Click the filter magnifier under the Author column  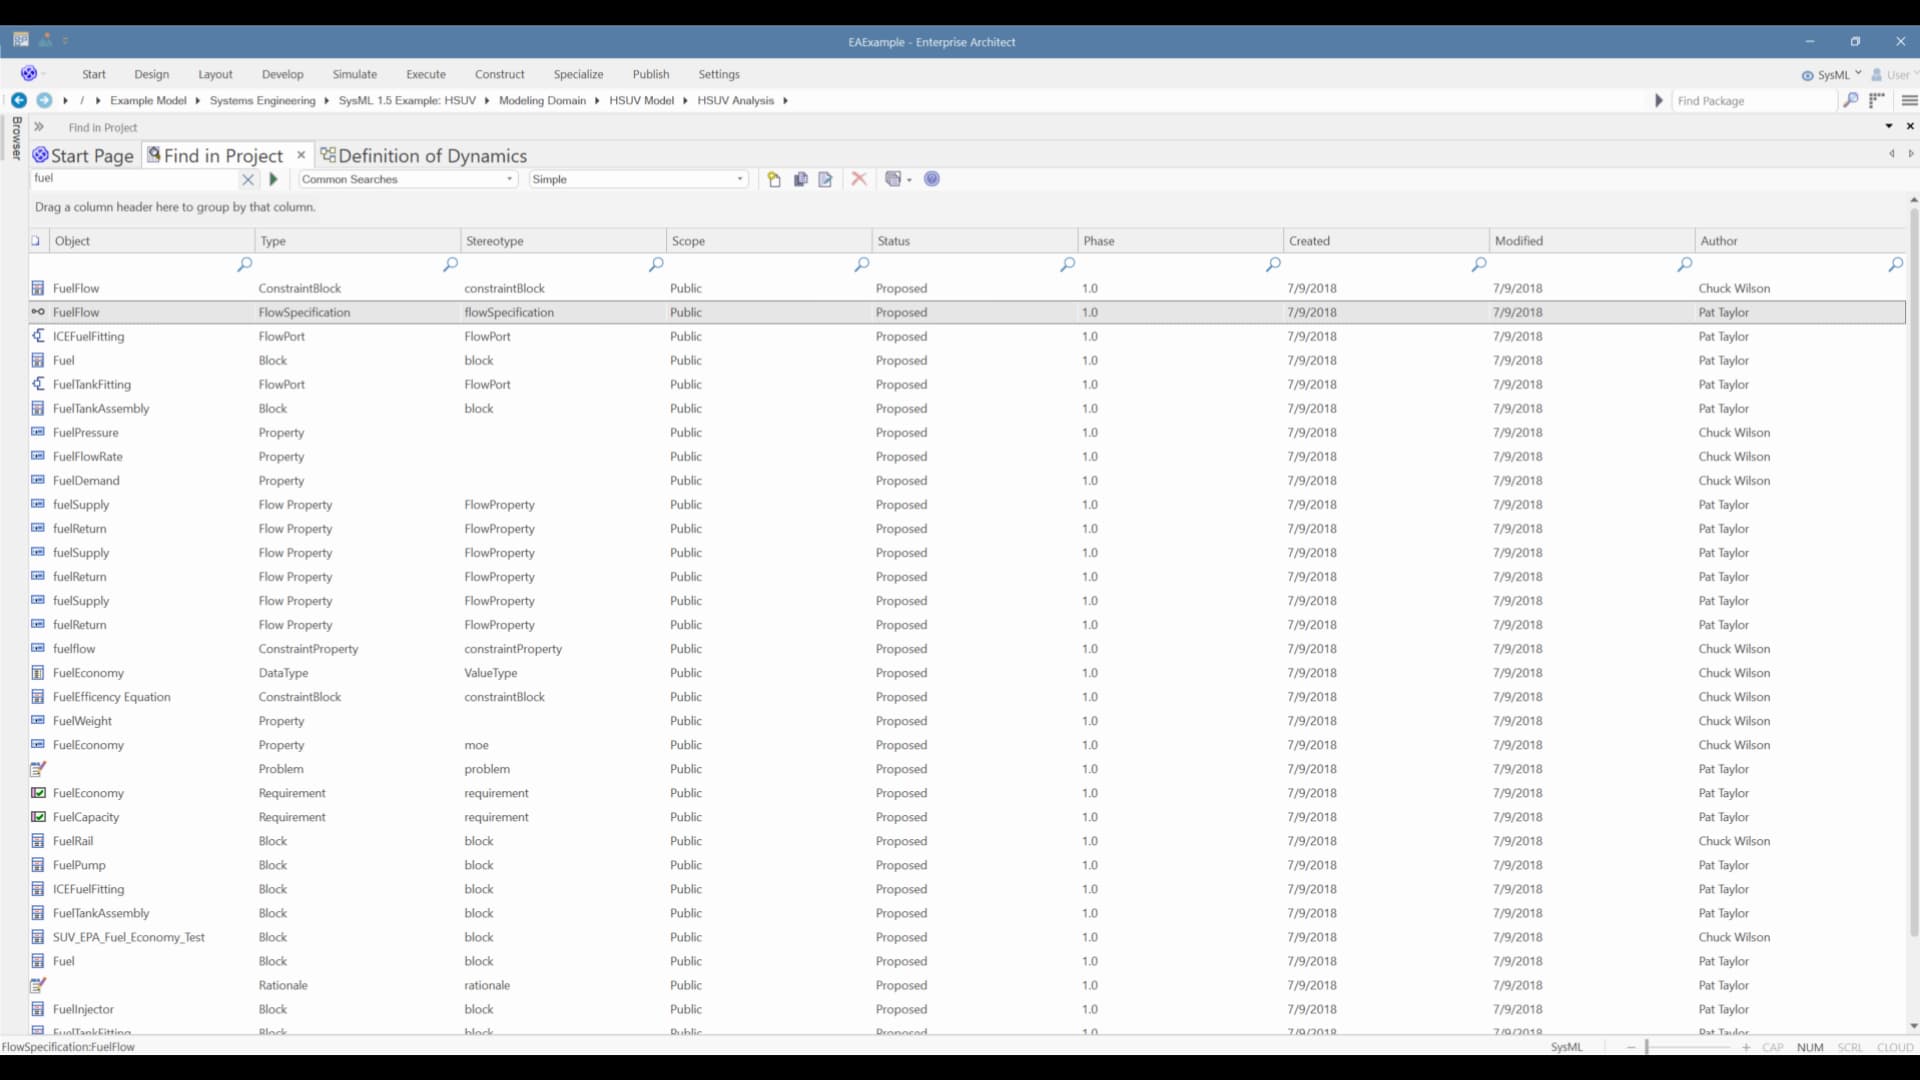[x=1895, y=264]
